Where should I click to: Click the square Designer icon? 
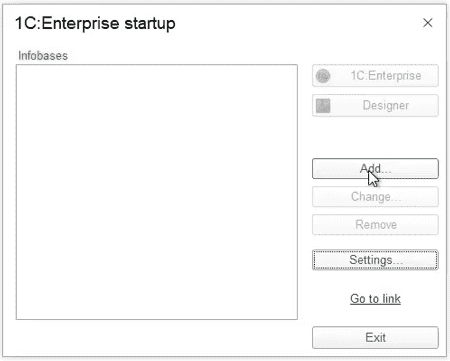click(x=323, y=106)
